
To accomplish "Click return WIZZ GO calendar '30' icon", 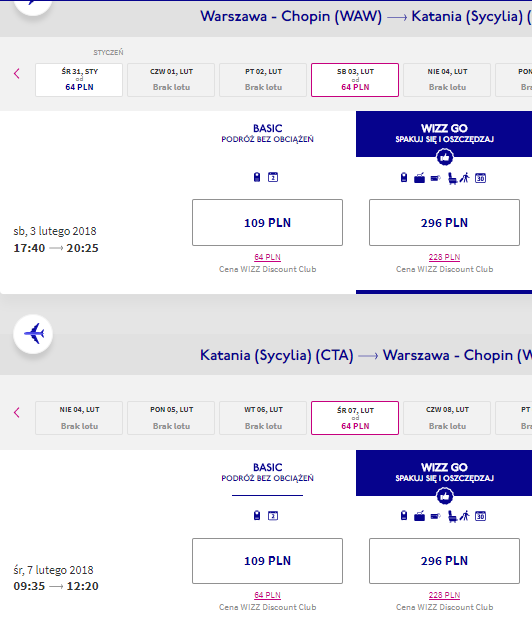I will pos(480,516).
